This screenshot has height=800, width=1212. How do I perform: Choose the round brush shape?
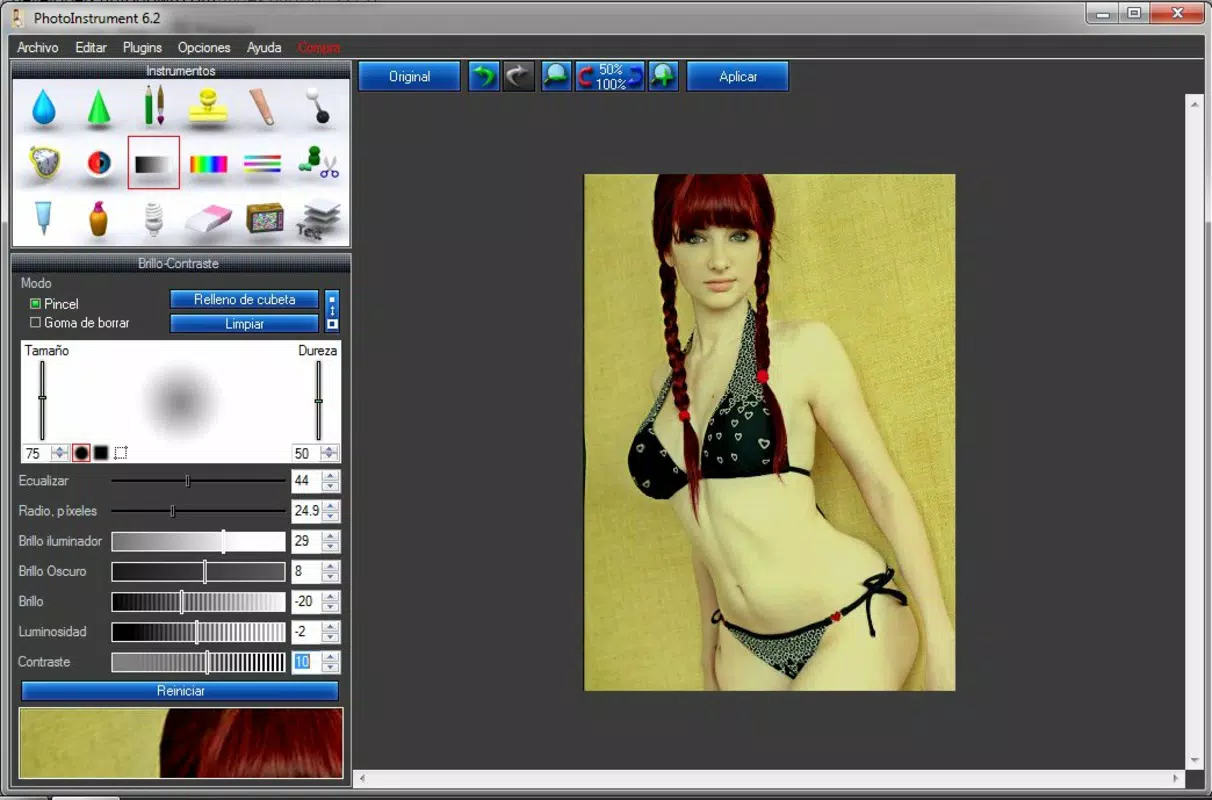[82, 453]
